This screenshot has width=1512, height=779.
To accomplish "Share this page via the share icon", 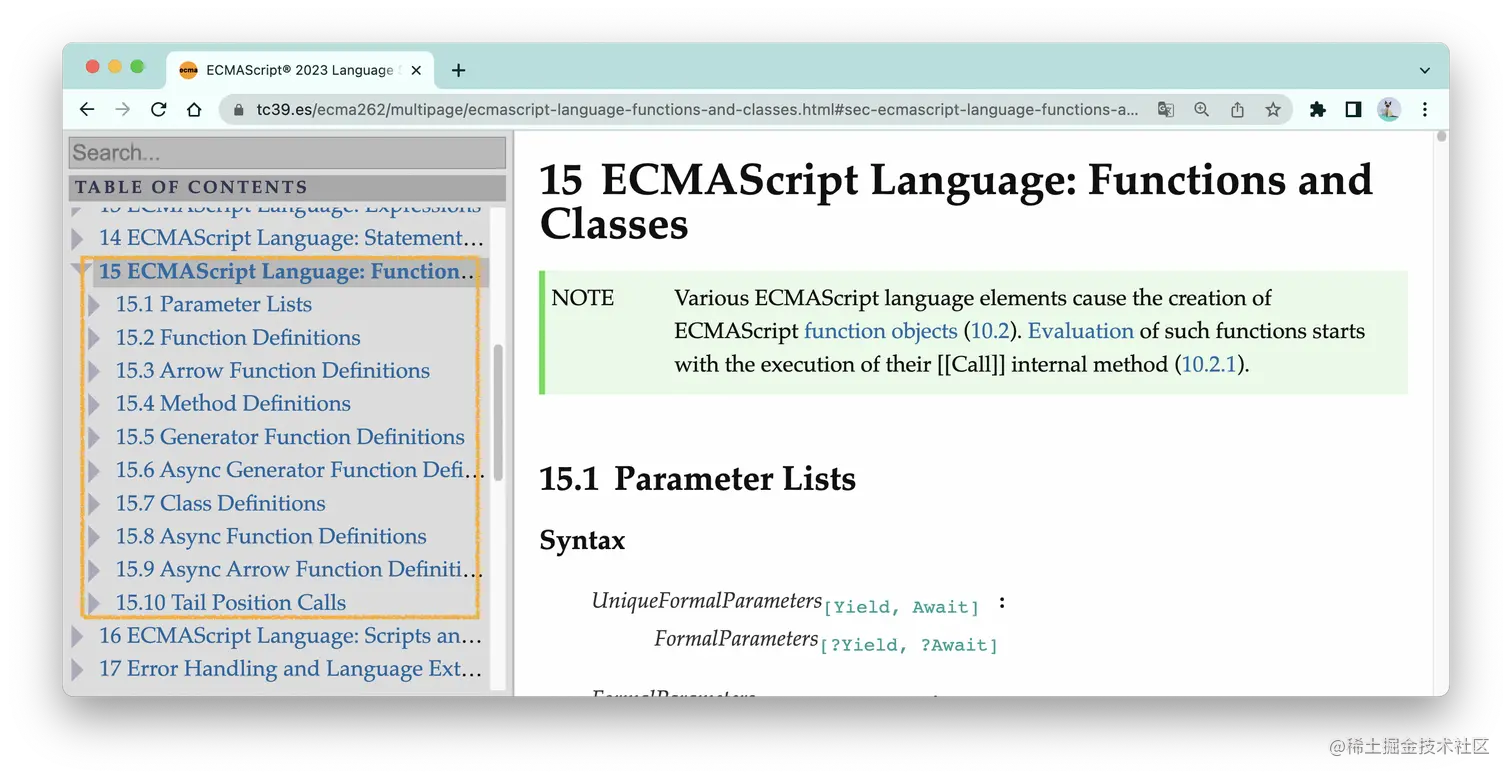I will point(1237,110).
